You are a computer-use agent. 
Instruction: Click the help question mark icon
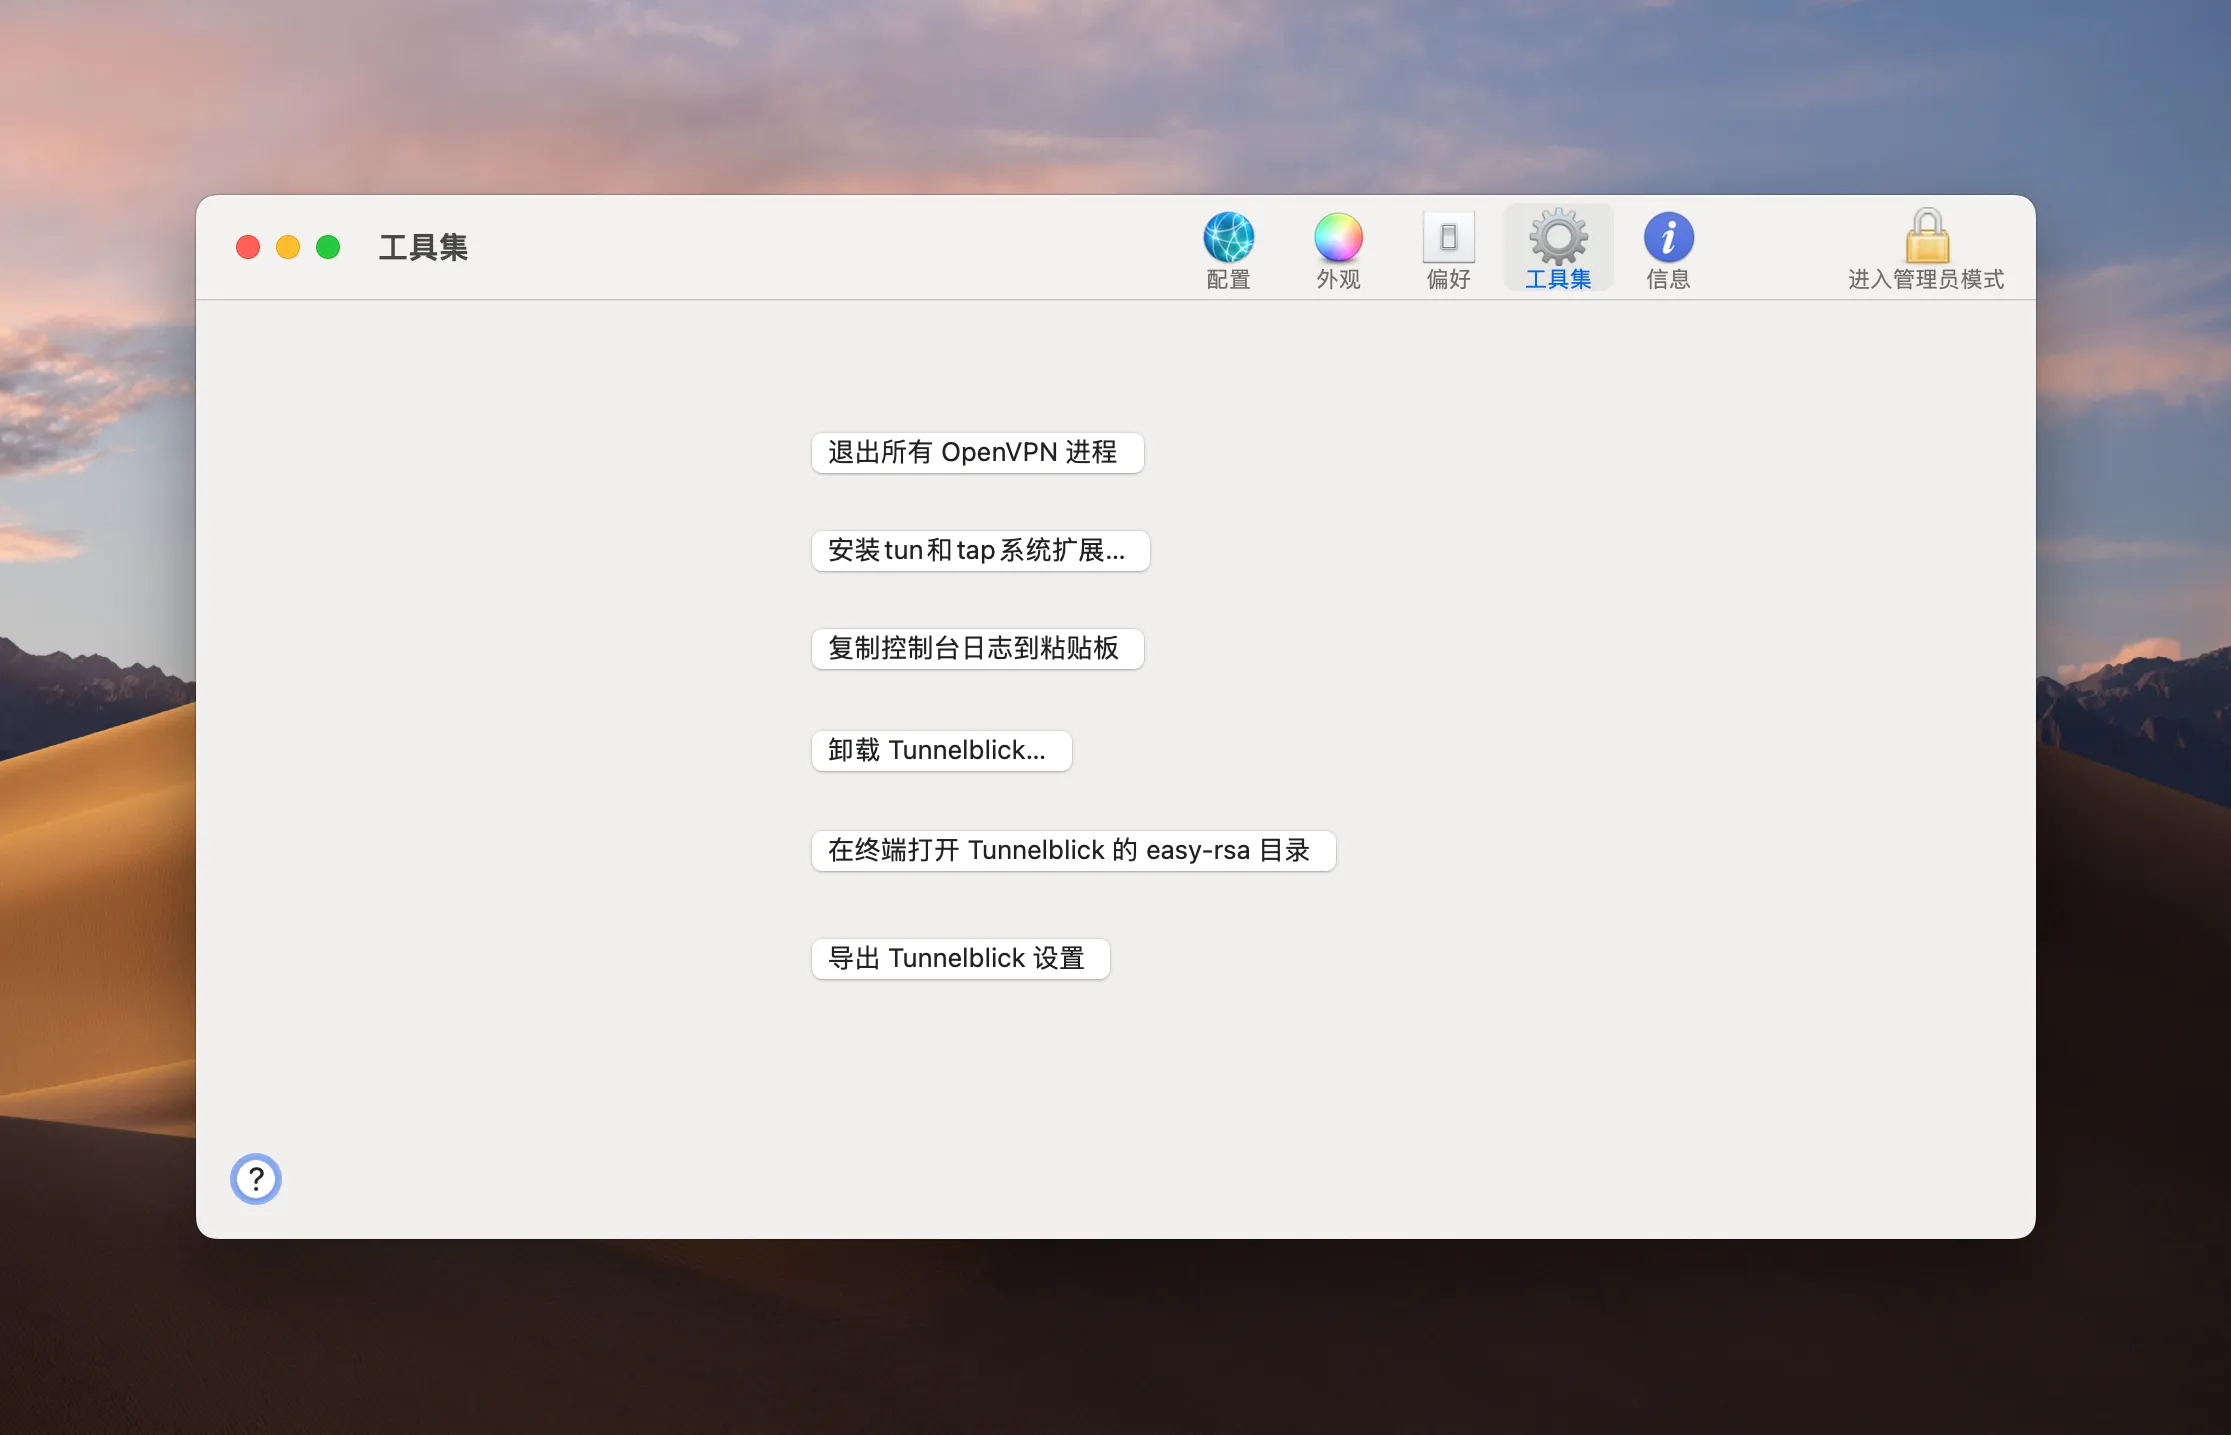(256, 1179)
